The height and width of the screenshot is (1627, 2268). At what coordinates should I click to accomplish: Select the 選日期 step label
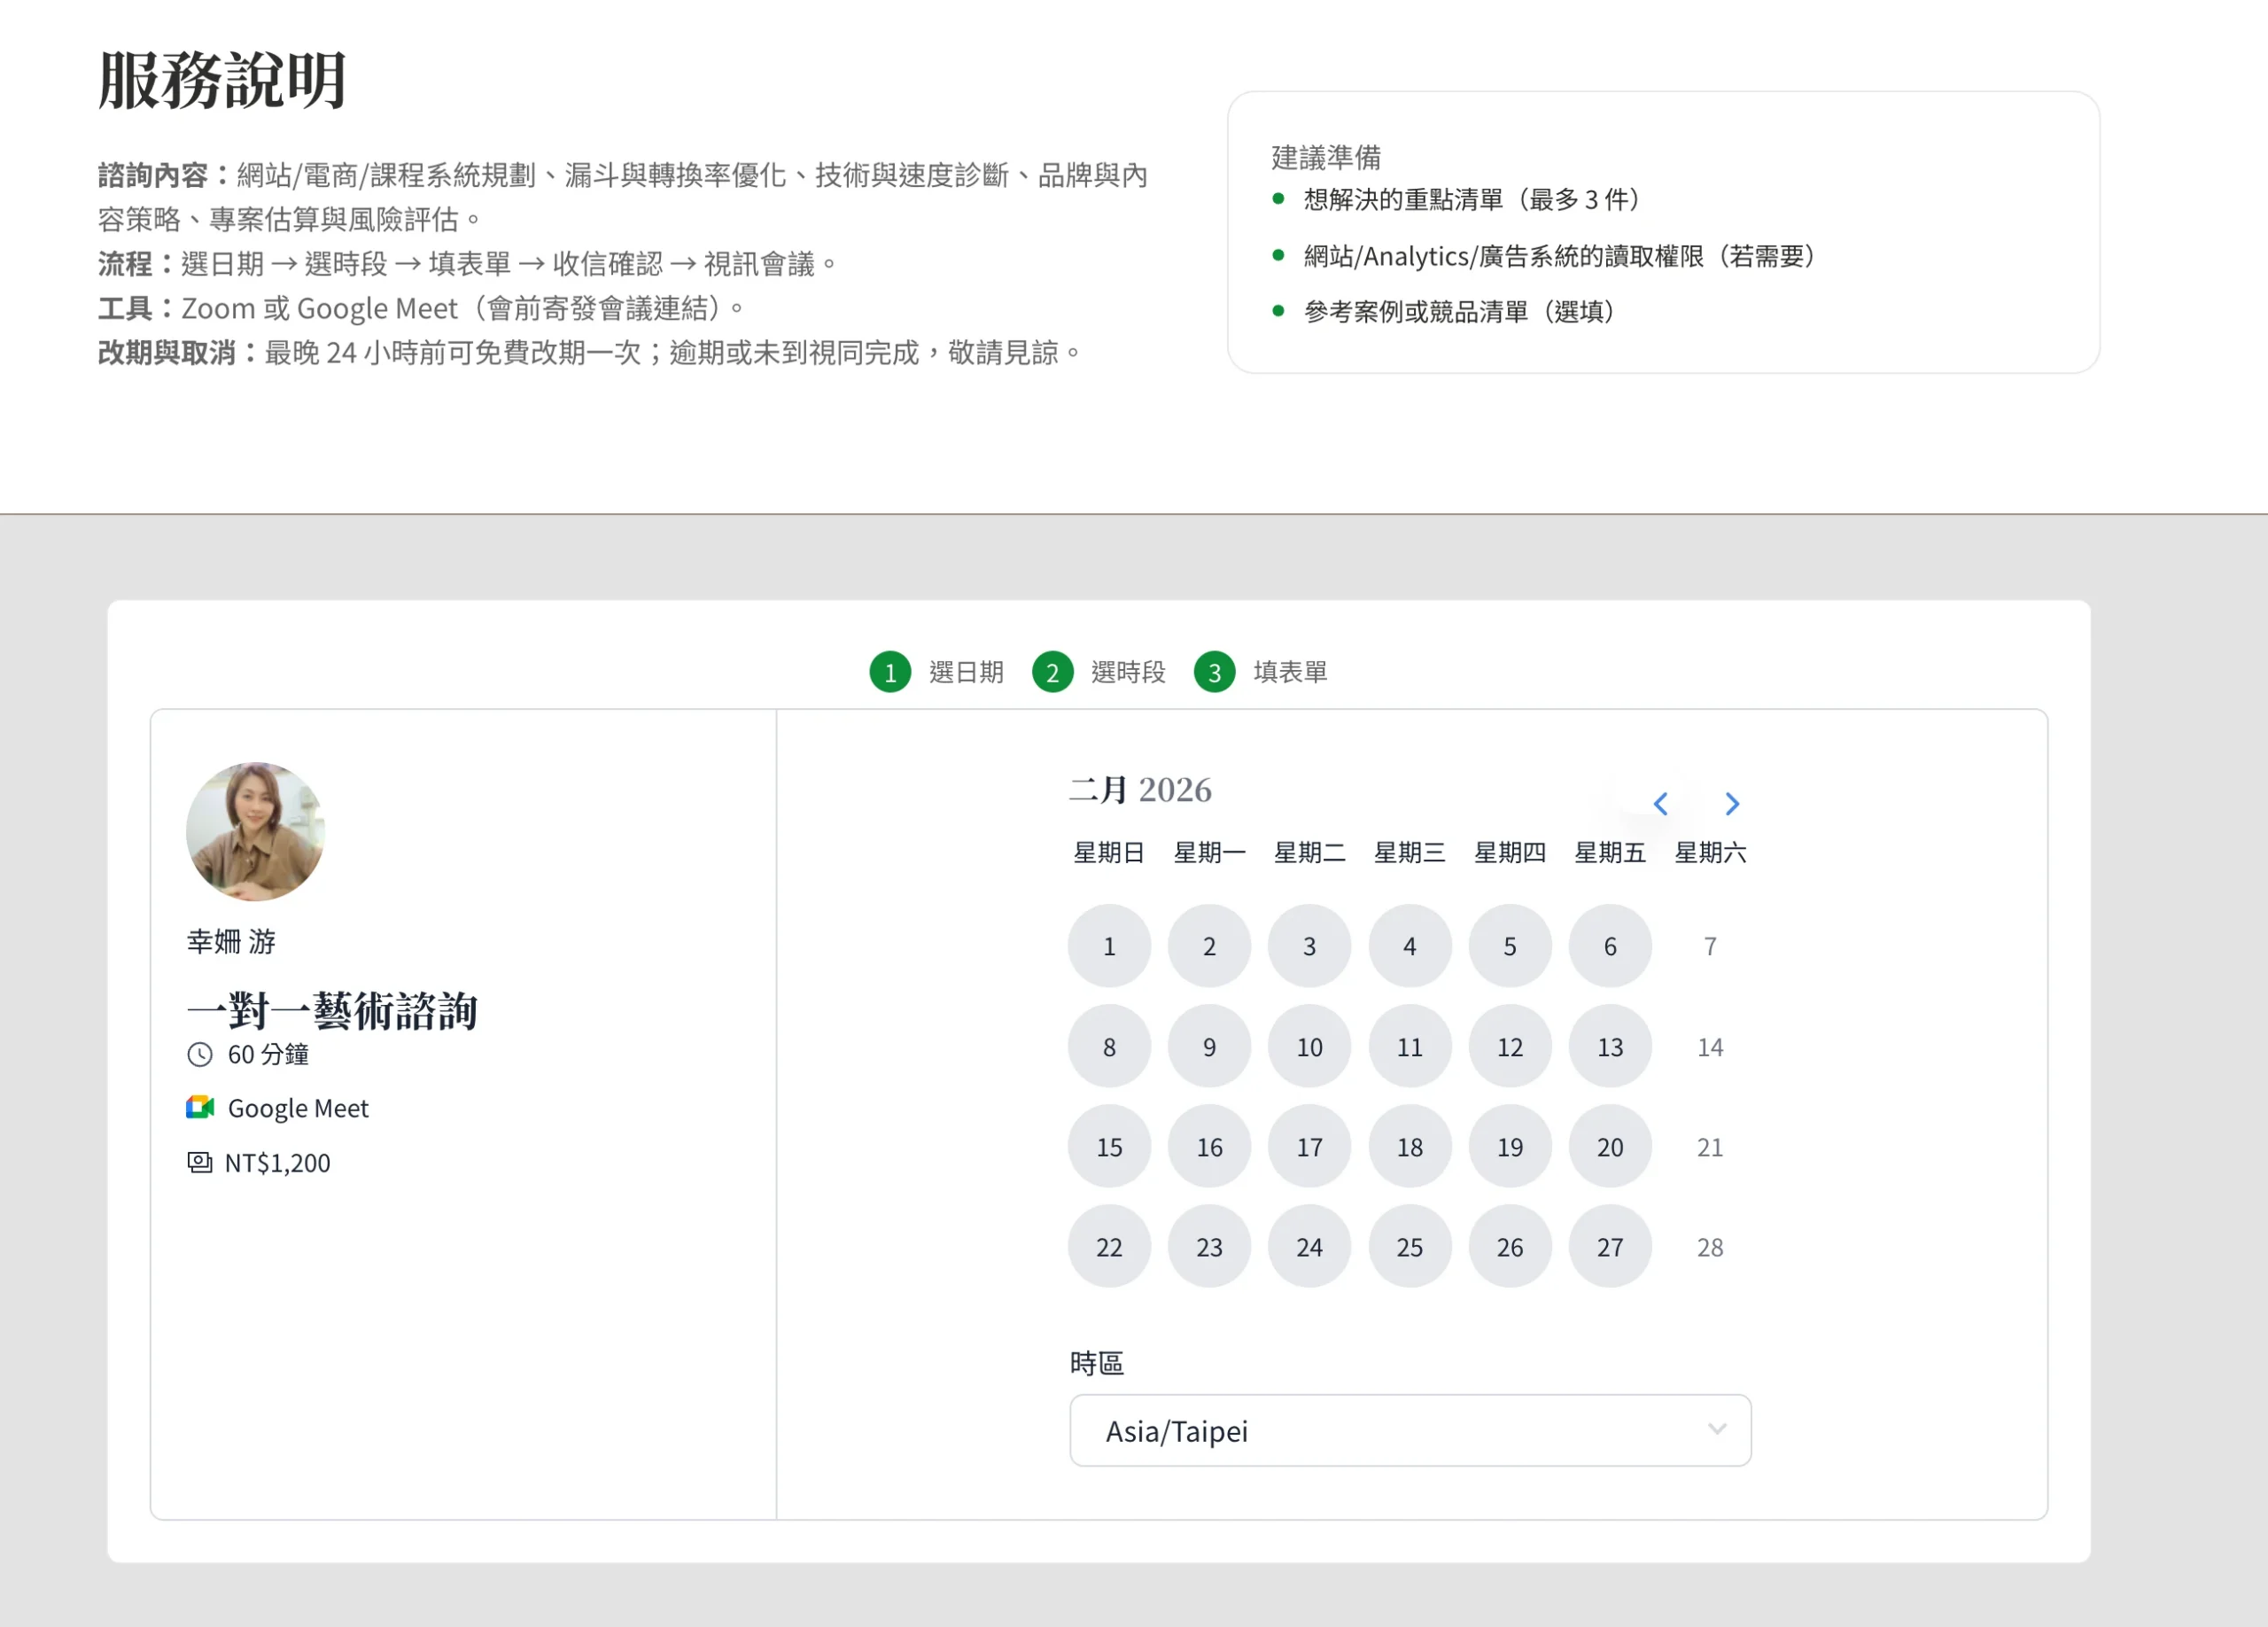(x=966, y=672)
